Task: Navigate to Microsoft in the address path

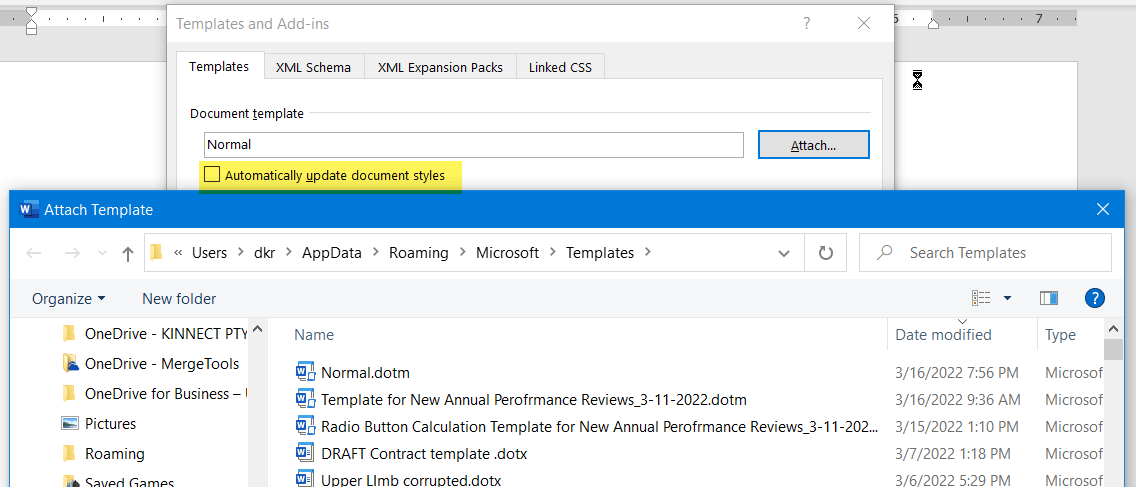Action: tap(507, 253)
